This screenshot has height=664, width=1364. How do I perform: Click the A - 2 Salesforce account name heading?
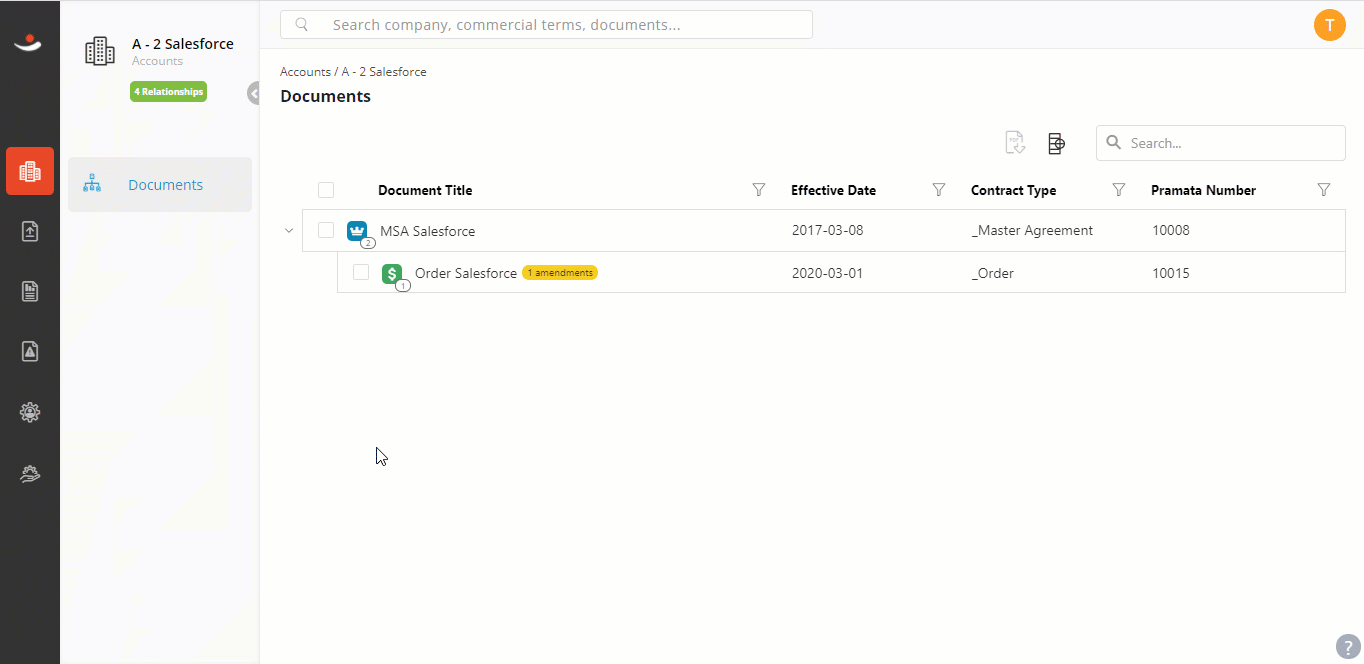183,44
